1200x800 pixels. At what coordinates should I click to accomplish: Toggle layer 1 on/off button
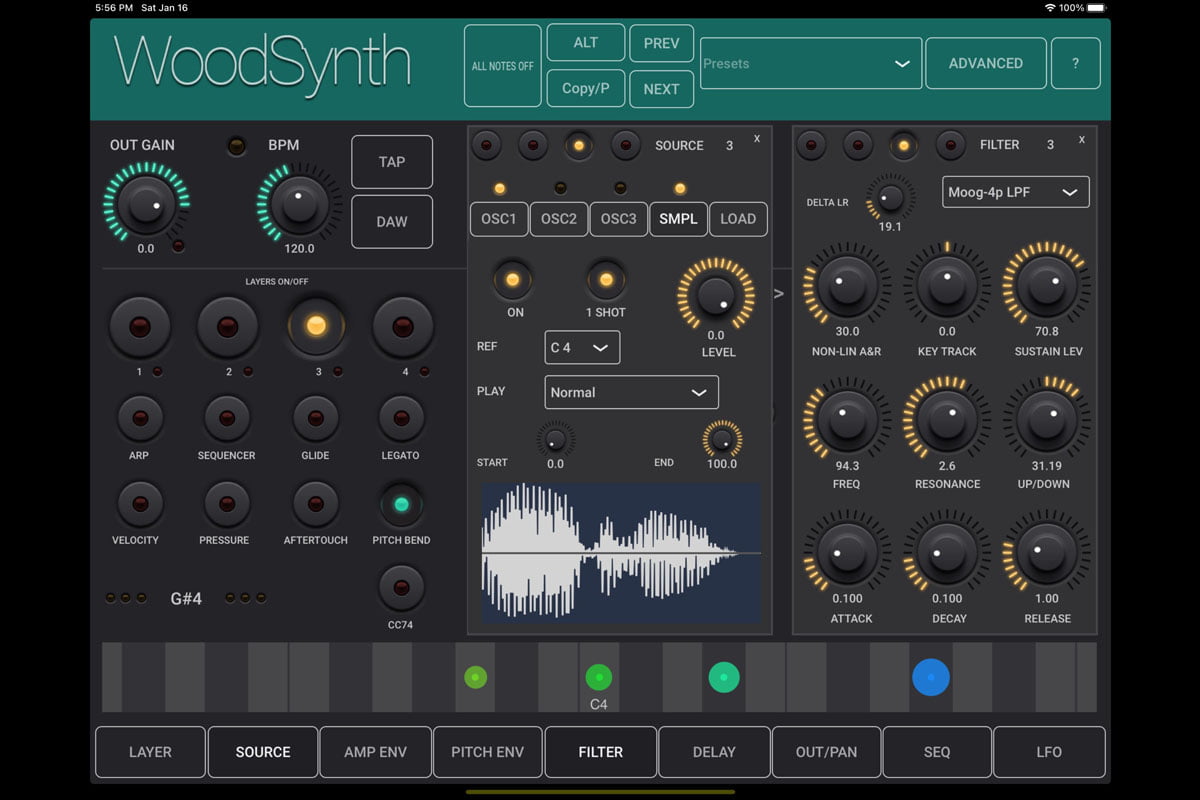(x=139, y=326)
